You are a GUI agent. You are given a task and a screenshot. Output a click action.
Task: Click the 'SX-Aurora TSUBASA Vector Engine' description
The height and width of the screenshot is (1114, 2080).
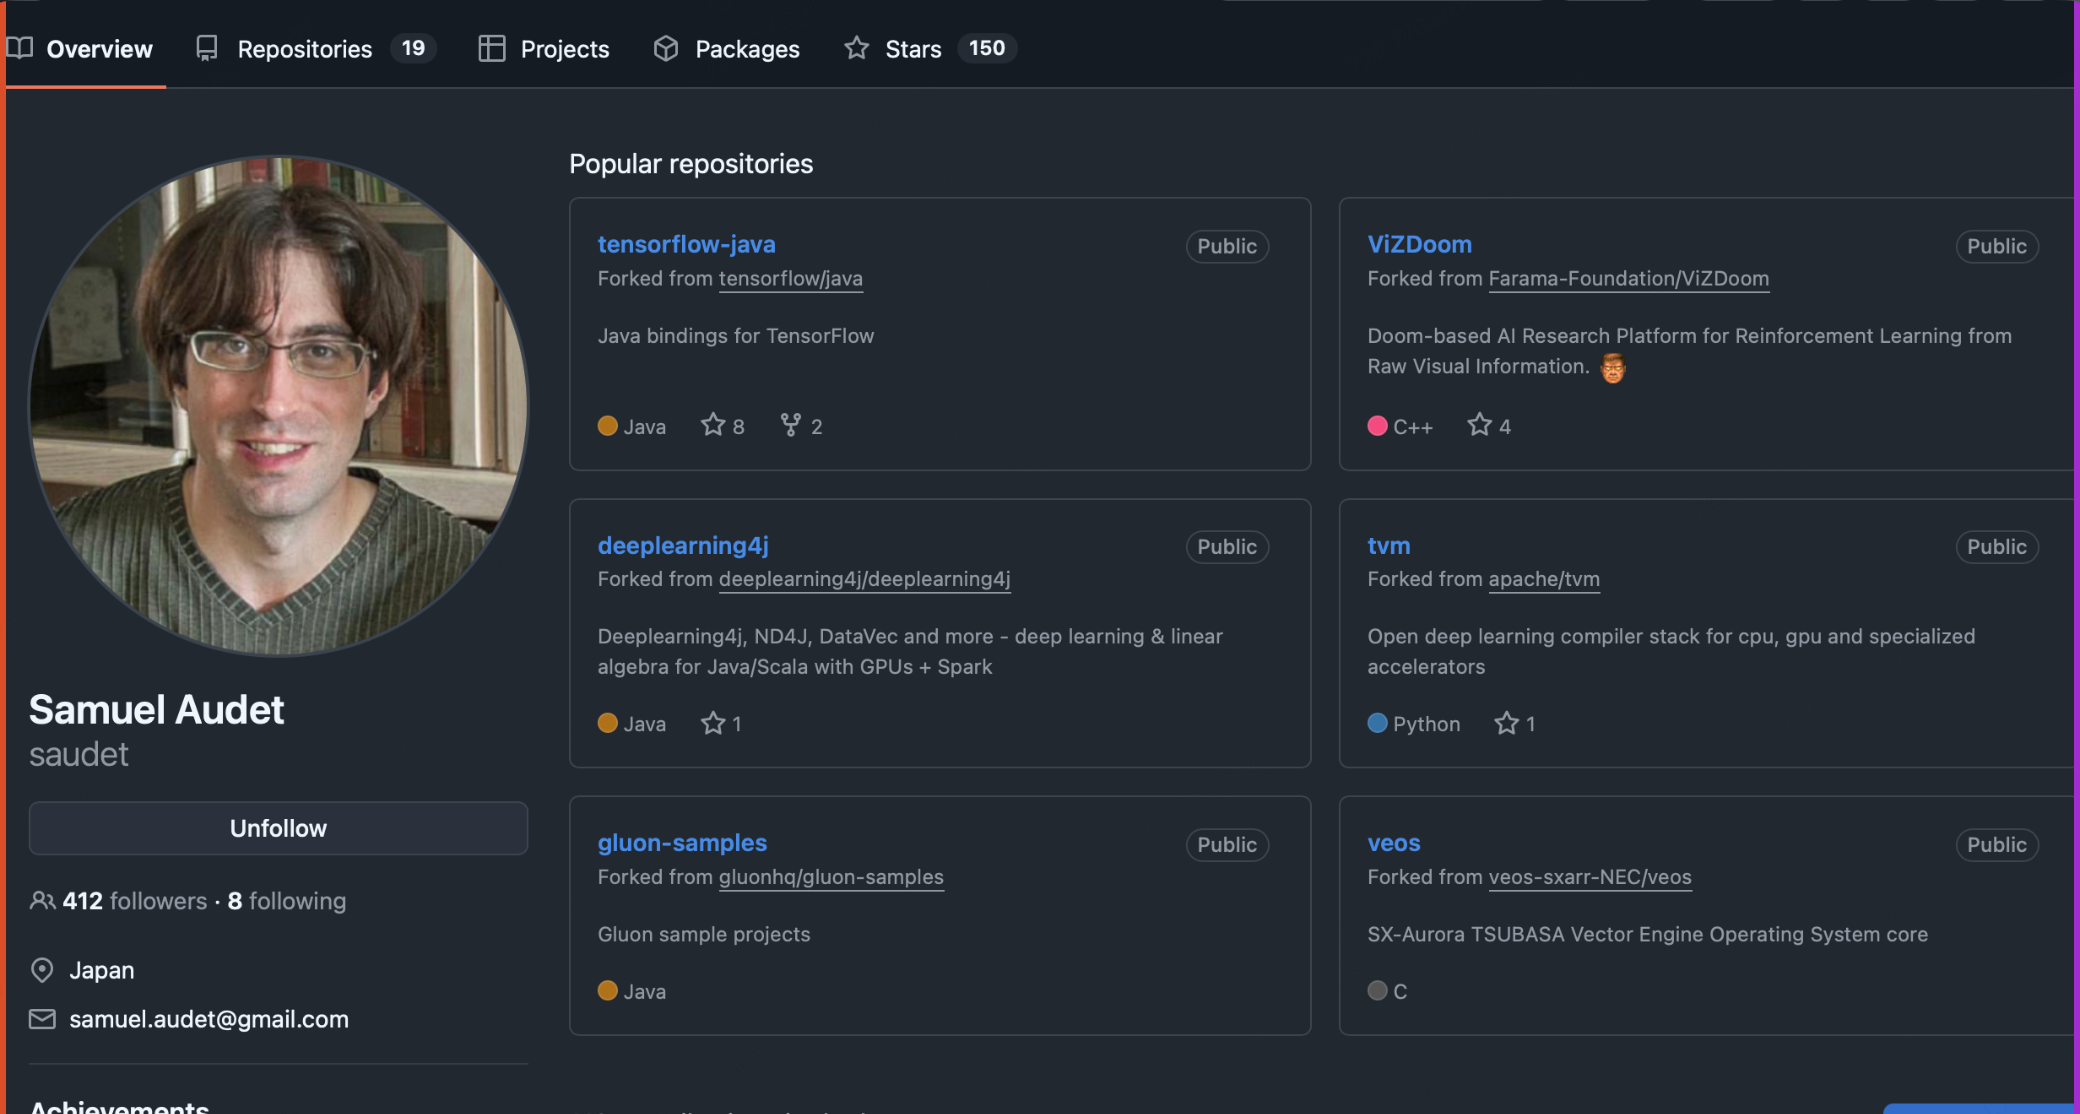pyautogui.click(x=1647, y=934)
